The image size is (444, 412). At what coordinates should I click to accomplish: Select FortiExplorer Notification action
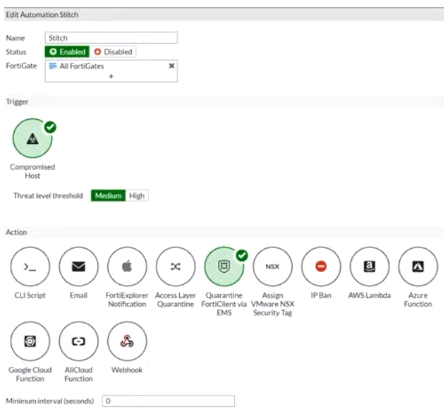point(127,267)
